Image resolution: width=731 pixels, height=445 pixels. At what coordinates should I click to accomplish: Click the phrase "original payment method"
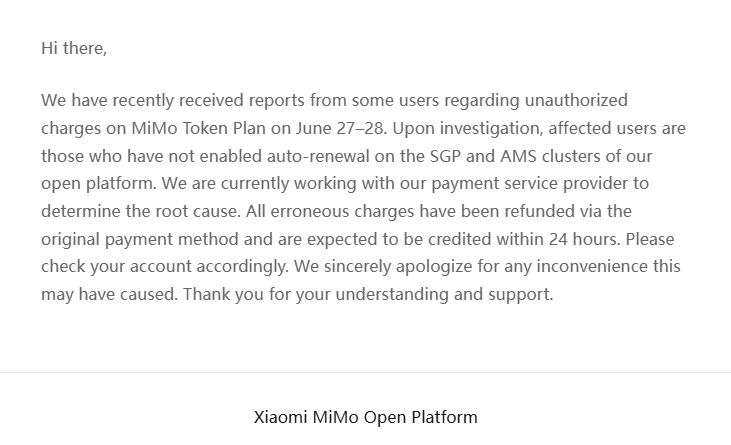click(140, 239)
